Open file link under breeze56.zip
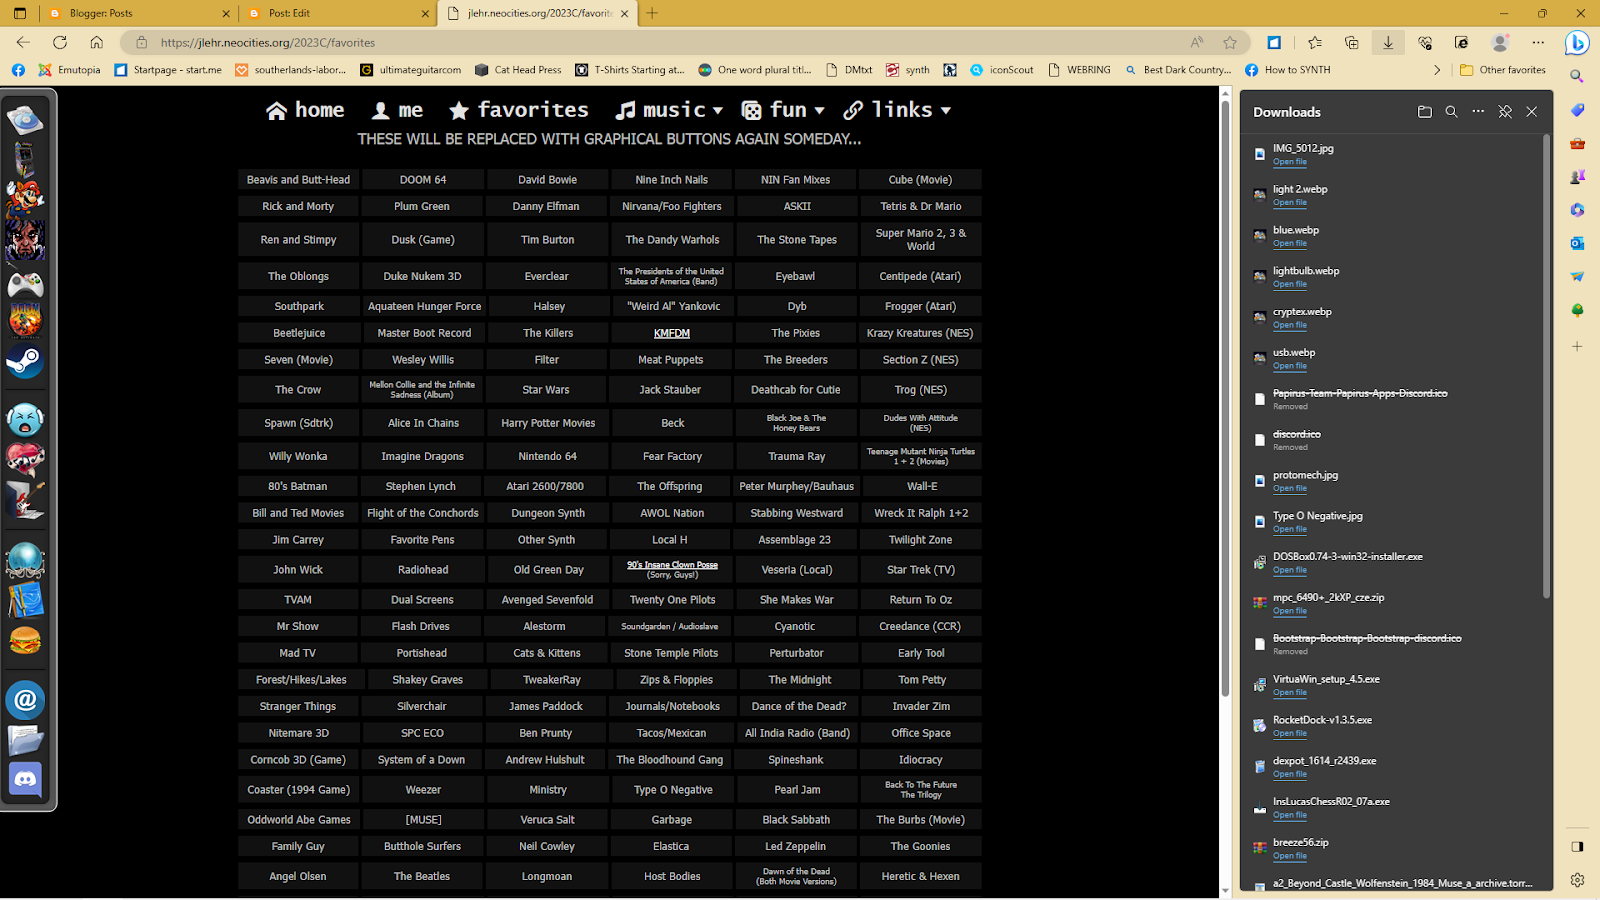The height and width of the screenshot is (900, 1600). point(1289,856)
